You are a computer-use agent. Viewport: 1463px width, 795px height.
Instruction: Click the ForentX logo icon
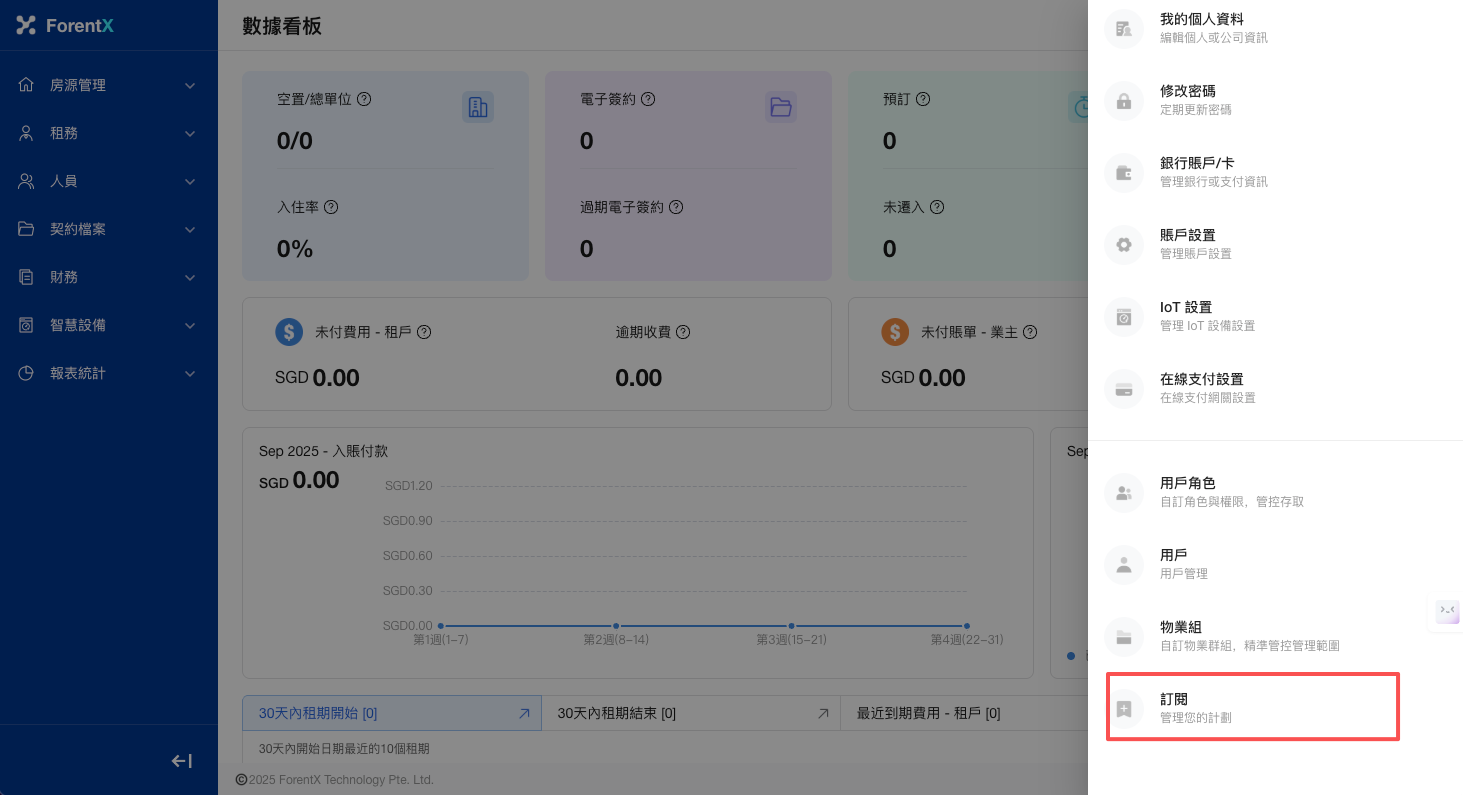point(26,25)
